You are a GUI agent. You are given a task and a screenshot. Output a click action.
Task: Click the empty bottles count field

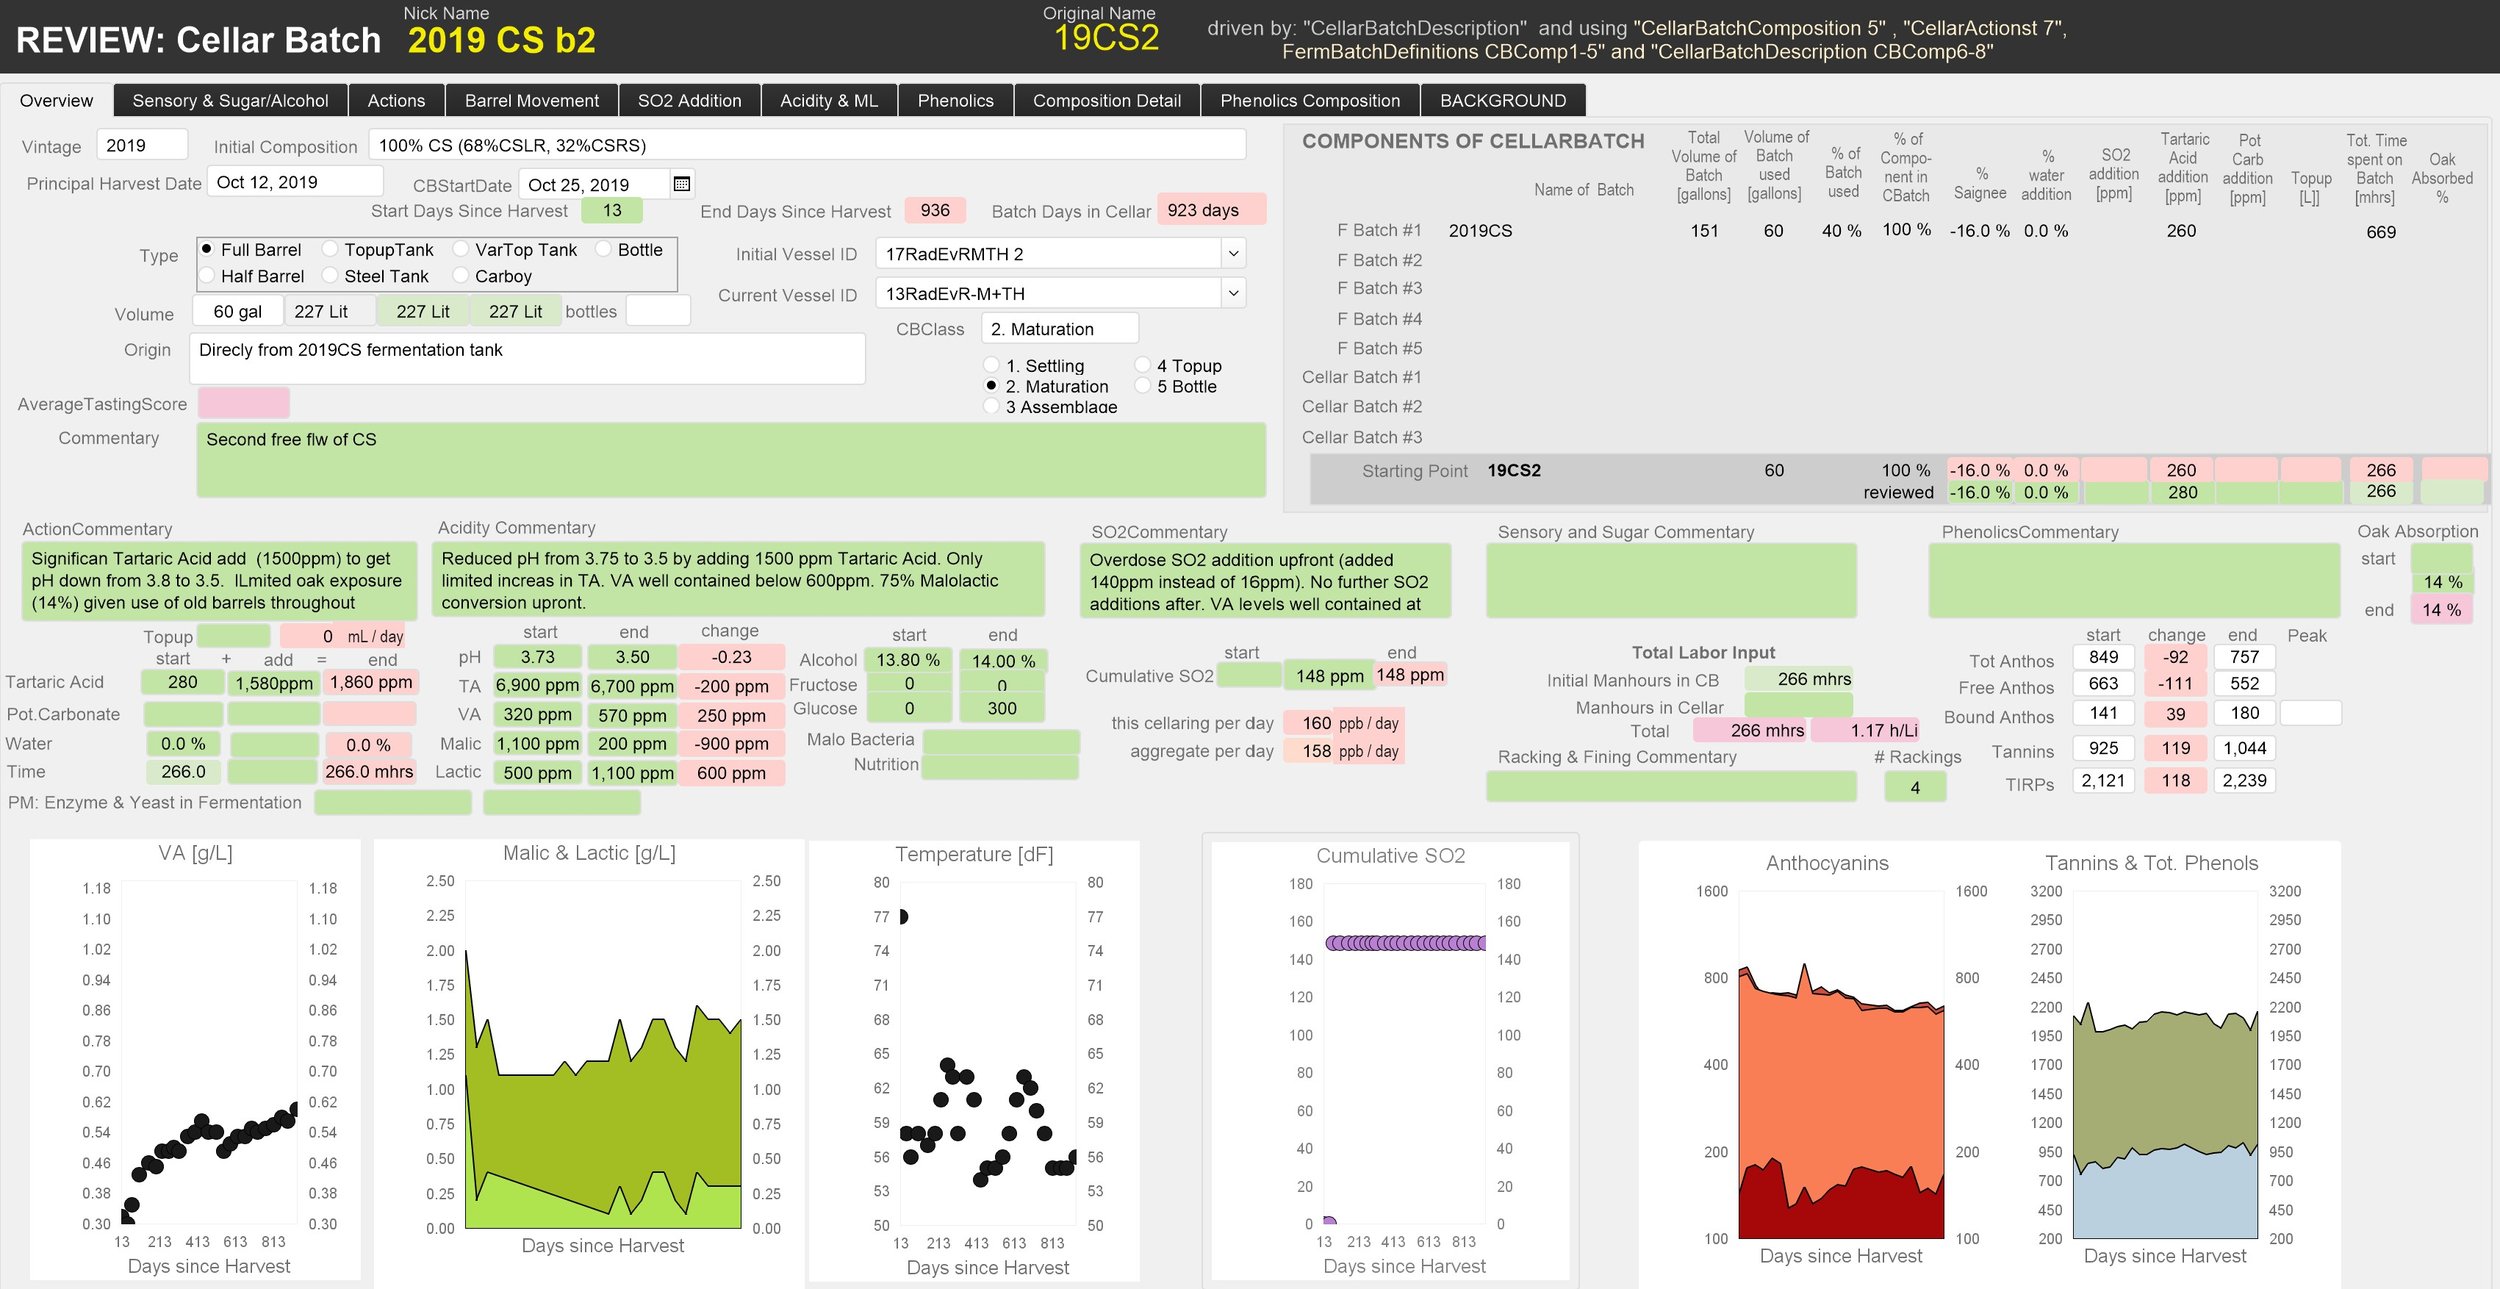[x=658, y=311]
